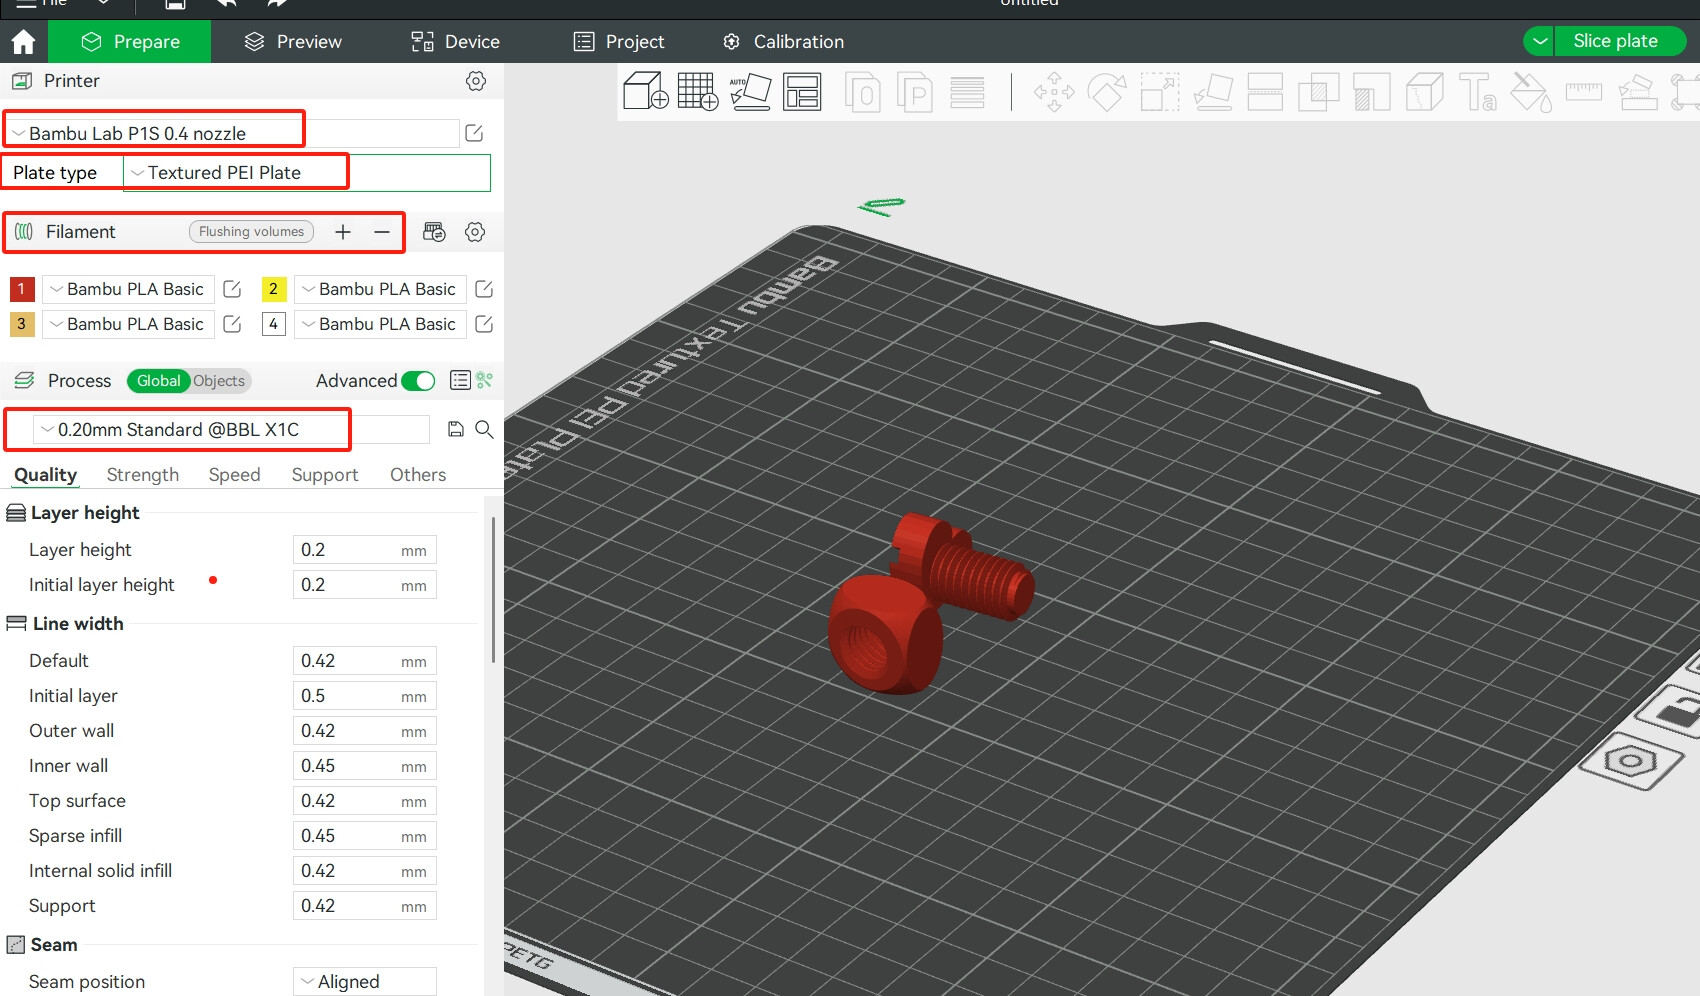Select the Color painting tool

(x=1530, y=92)
